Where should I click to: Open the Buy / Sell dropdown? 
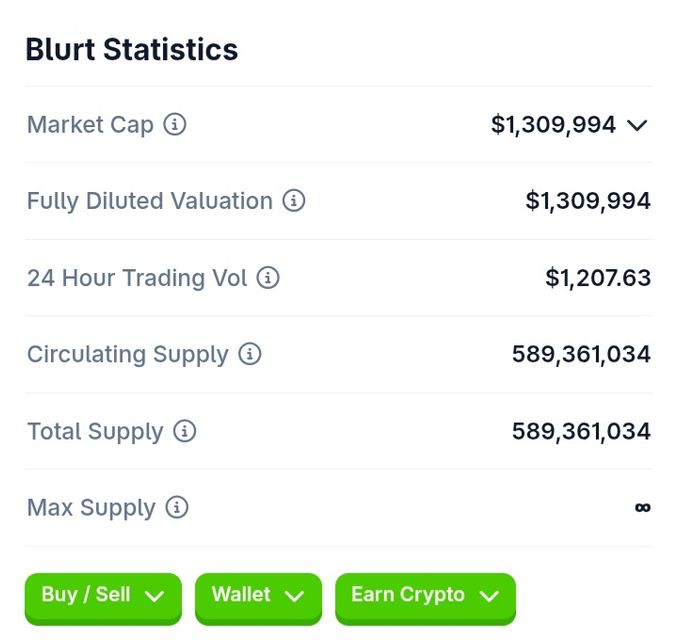coord(103,599)
